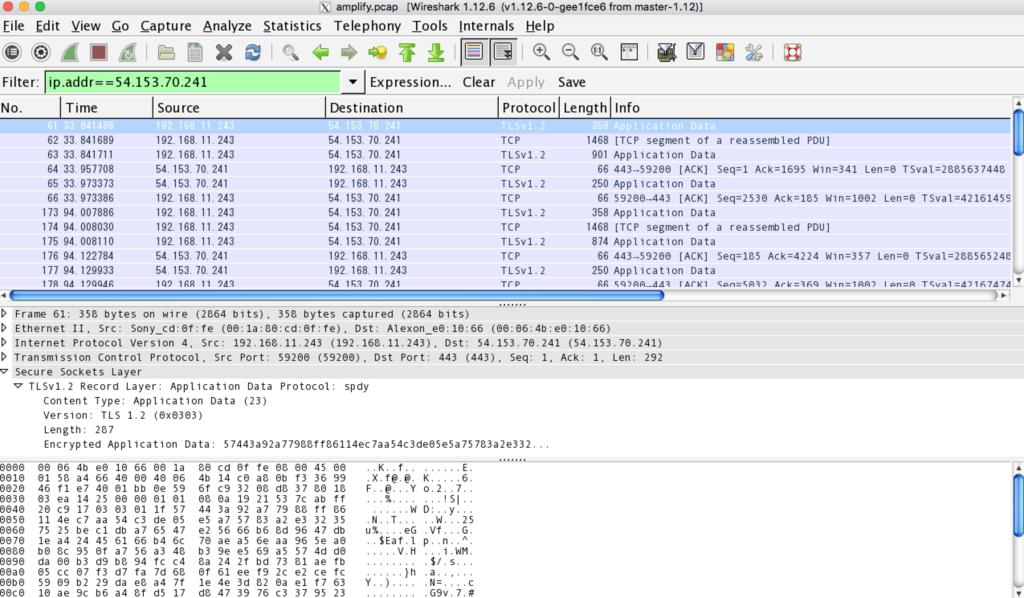Expand Internet Protocol Version 4 row
Image resolution: width=1024 pixels, height=598 pixels.
tap(5, 343)
